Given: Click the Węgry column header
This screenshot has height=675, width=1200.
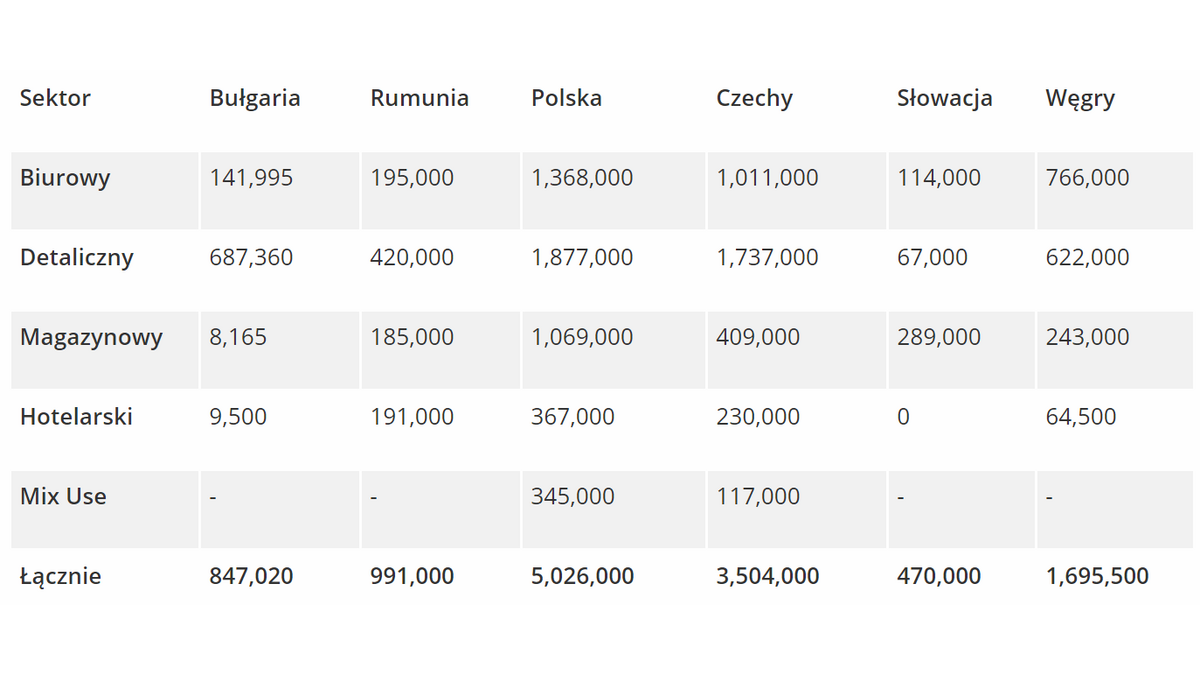Looking at the screenshot, I should point(1080,98).
